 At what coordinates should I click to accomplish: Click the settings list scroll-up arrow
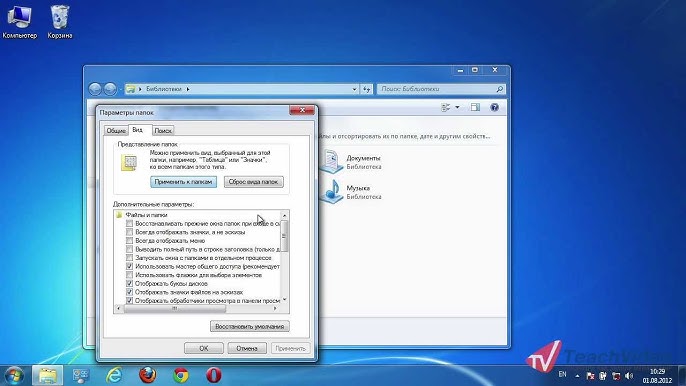pyautogui.click(x=284, y=215)
